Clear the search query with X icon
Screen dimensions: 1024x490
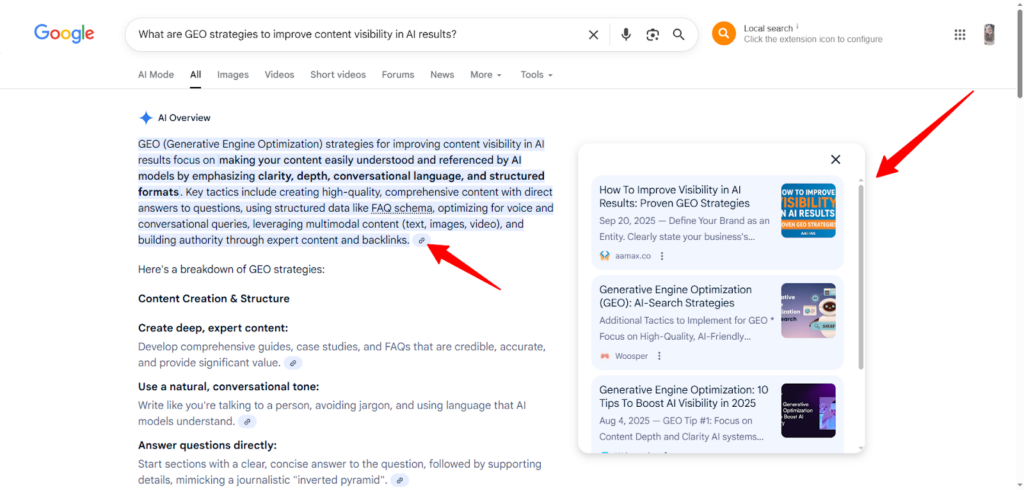click(593, 35)
